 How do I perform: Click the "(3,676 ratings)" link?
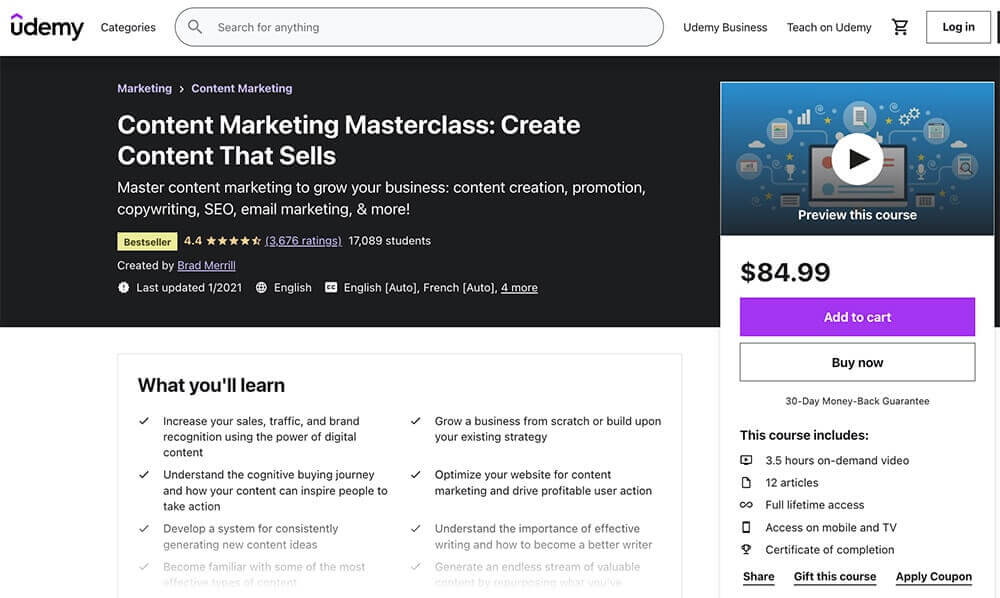coord(303,240)
